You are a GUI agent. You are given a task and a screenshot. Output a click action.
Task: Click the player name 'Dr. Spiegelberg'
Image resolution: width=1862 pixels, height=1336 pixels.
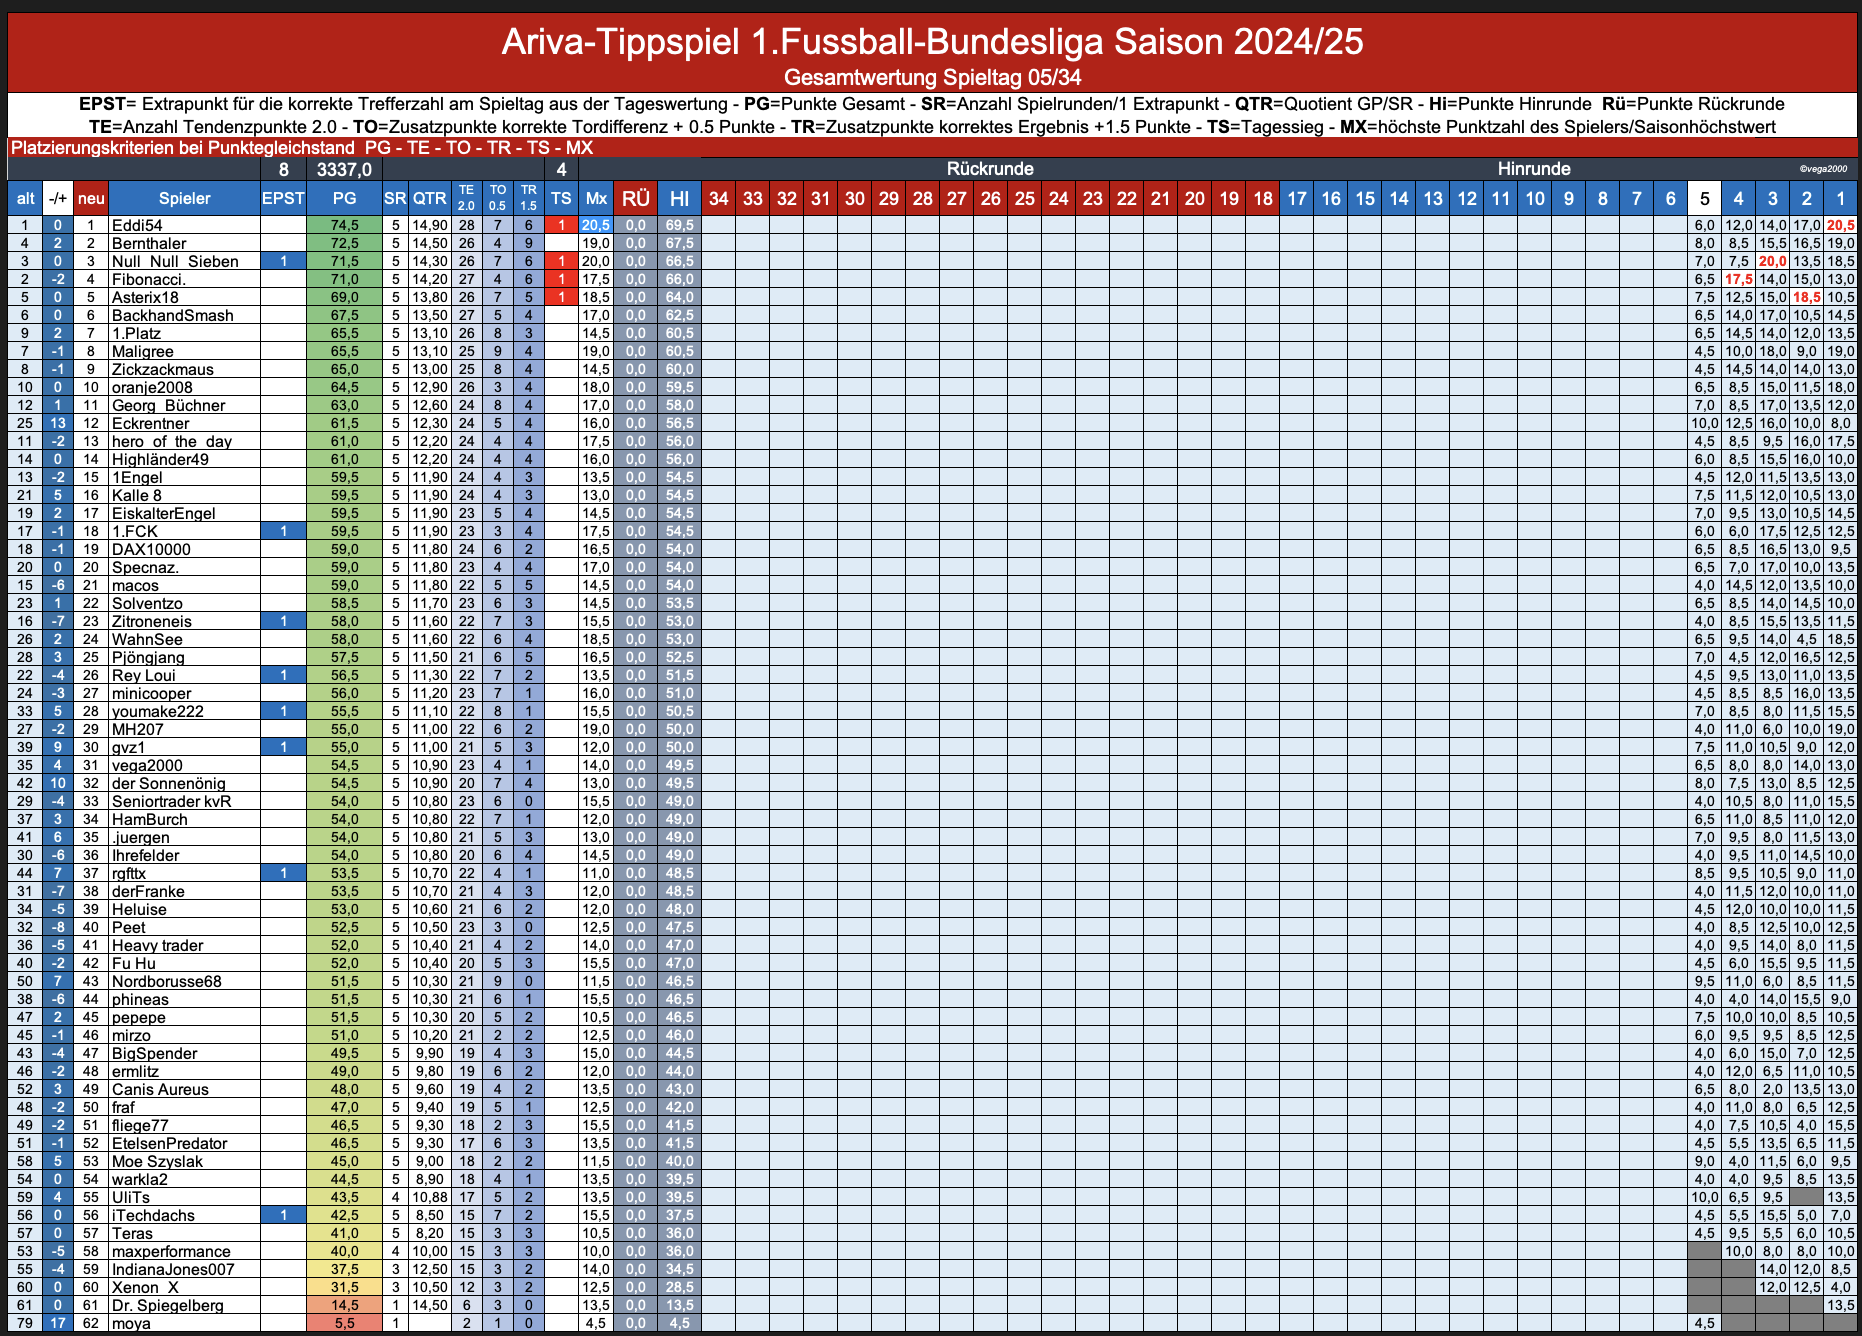click(x=168, y=1305)
